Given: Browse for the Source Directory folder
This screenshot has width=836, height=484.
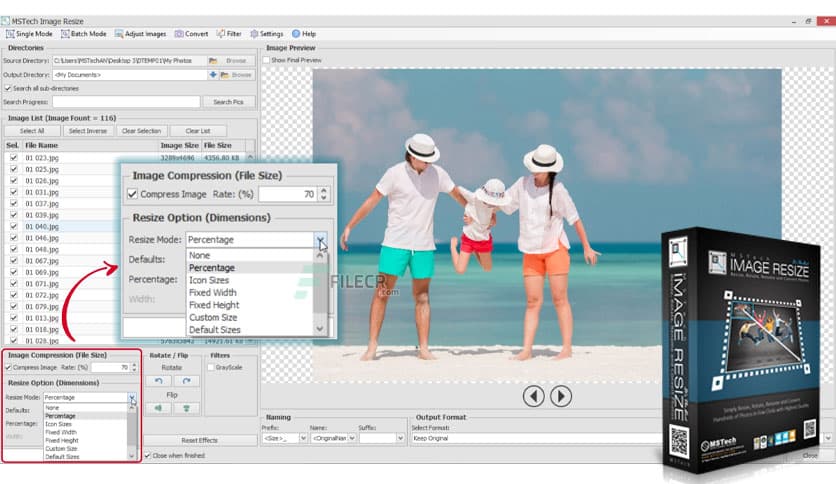Looking at the screenshot, I should pos(230,61).
